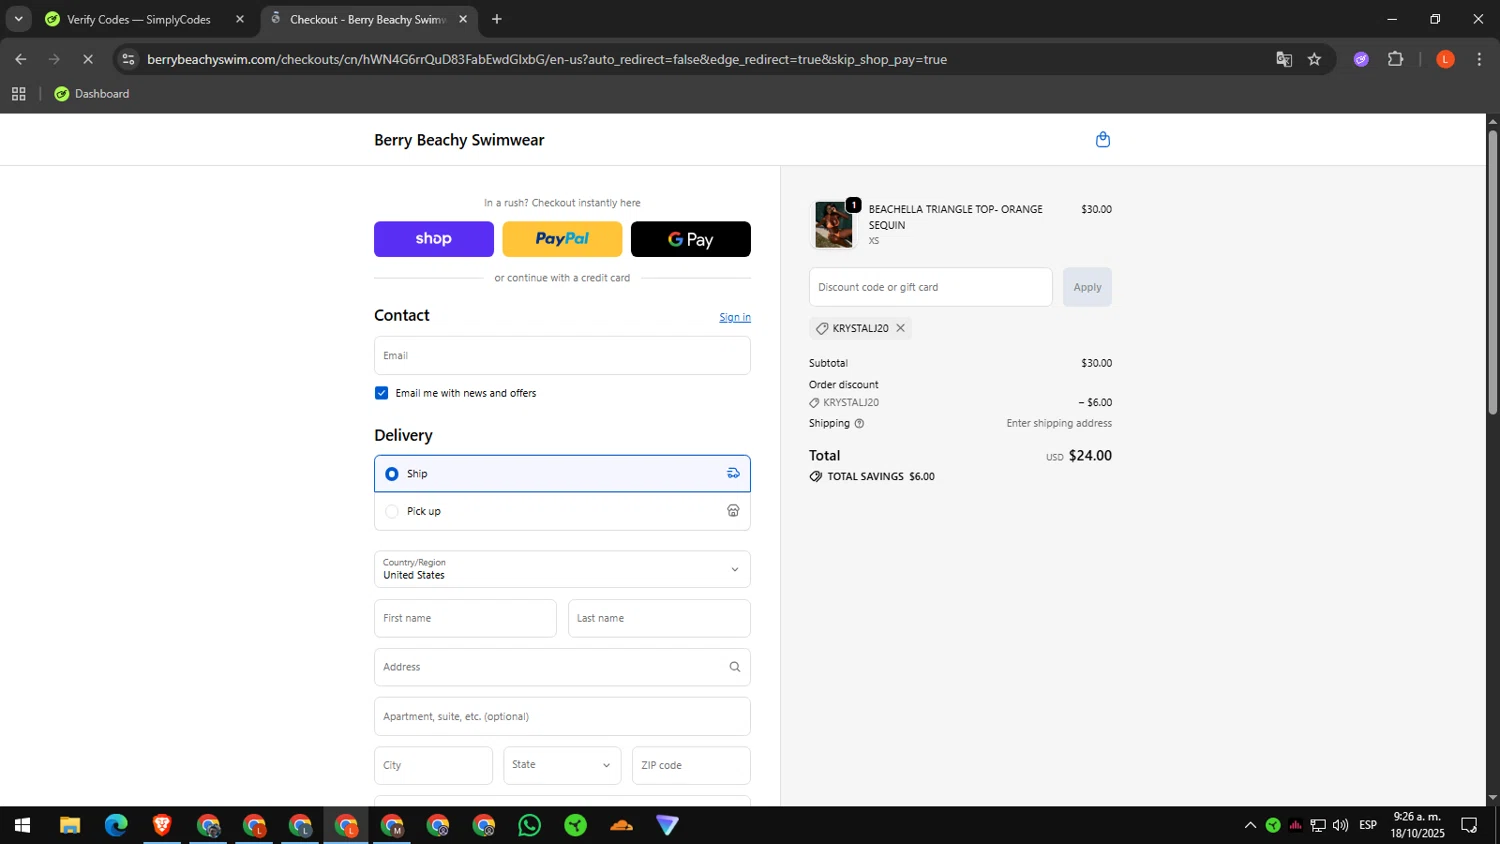Open the Chrome three-dot menu
This screenshot has height=844, width=1500.
click(x=1479, y=60)
